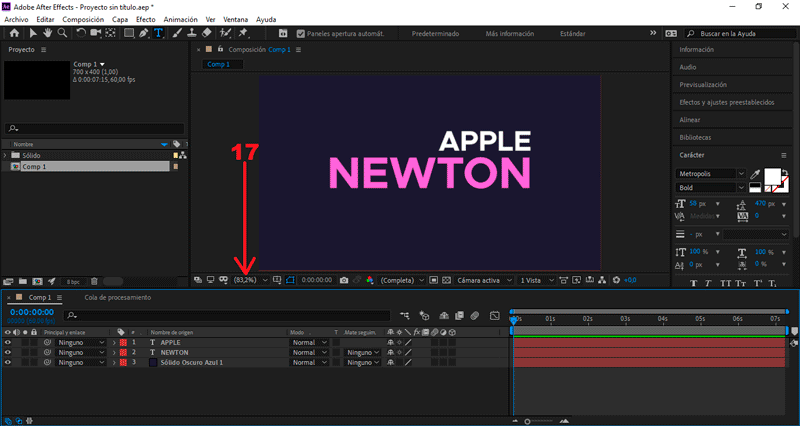Select the Selection arrow tool
Viewport: 800px width, 426px height.
pos(33,33)
